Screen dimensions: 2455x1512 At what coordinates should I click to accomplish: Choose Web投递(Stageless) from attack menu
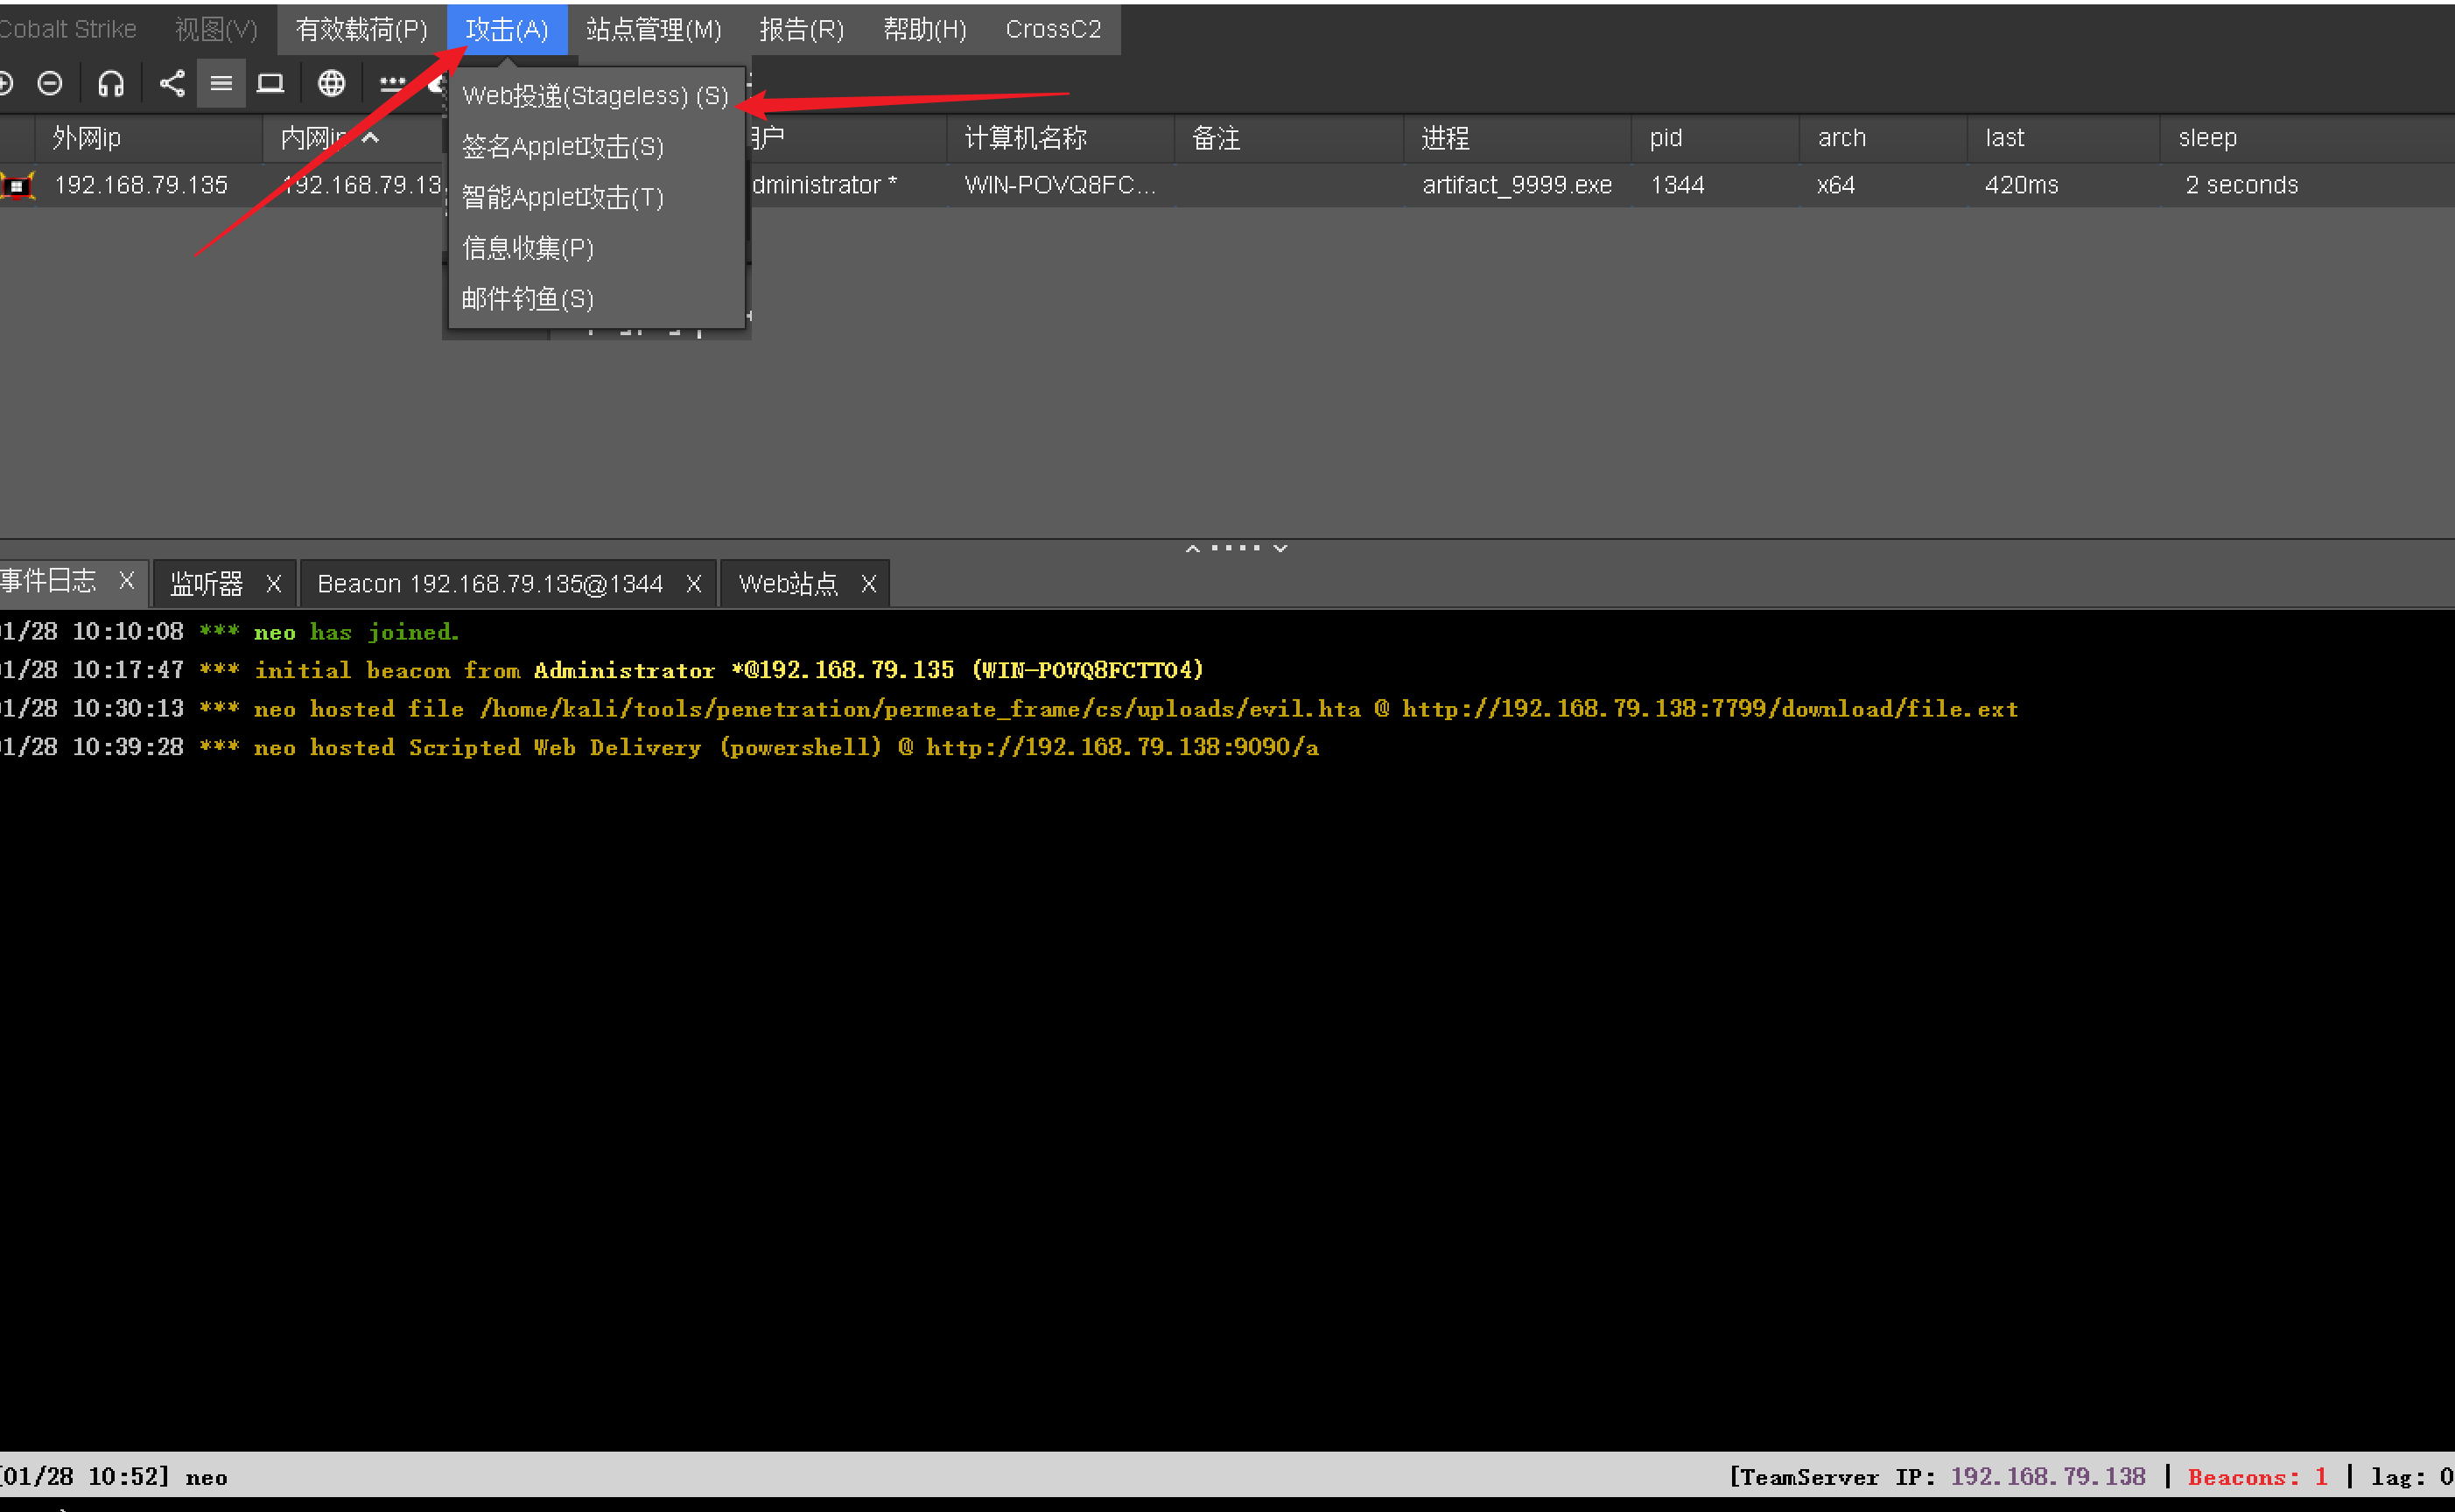click(x=595, y=96)
